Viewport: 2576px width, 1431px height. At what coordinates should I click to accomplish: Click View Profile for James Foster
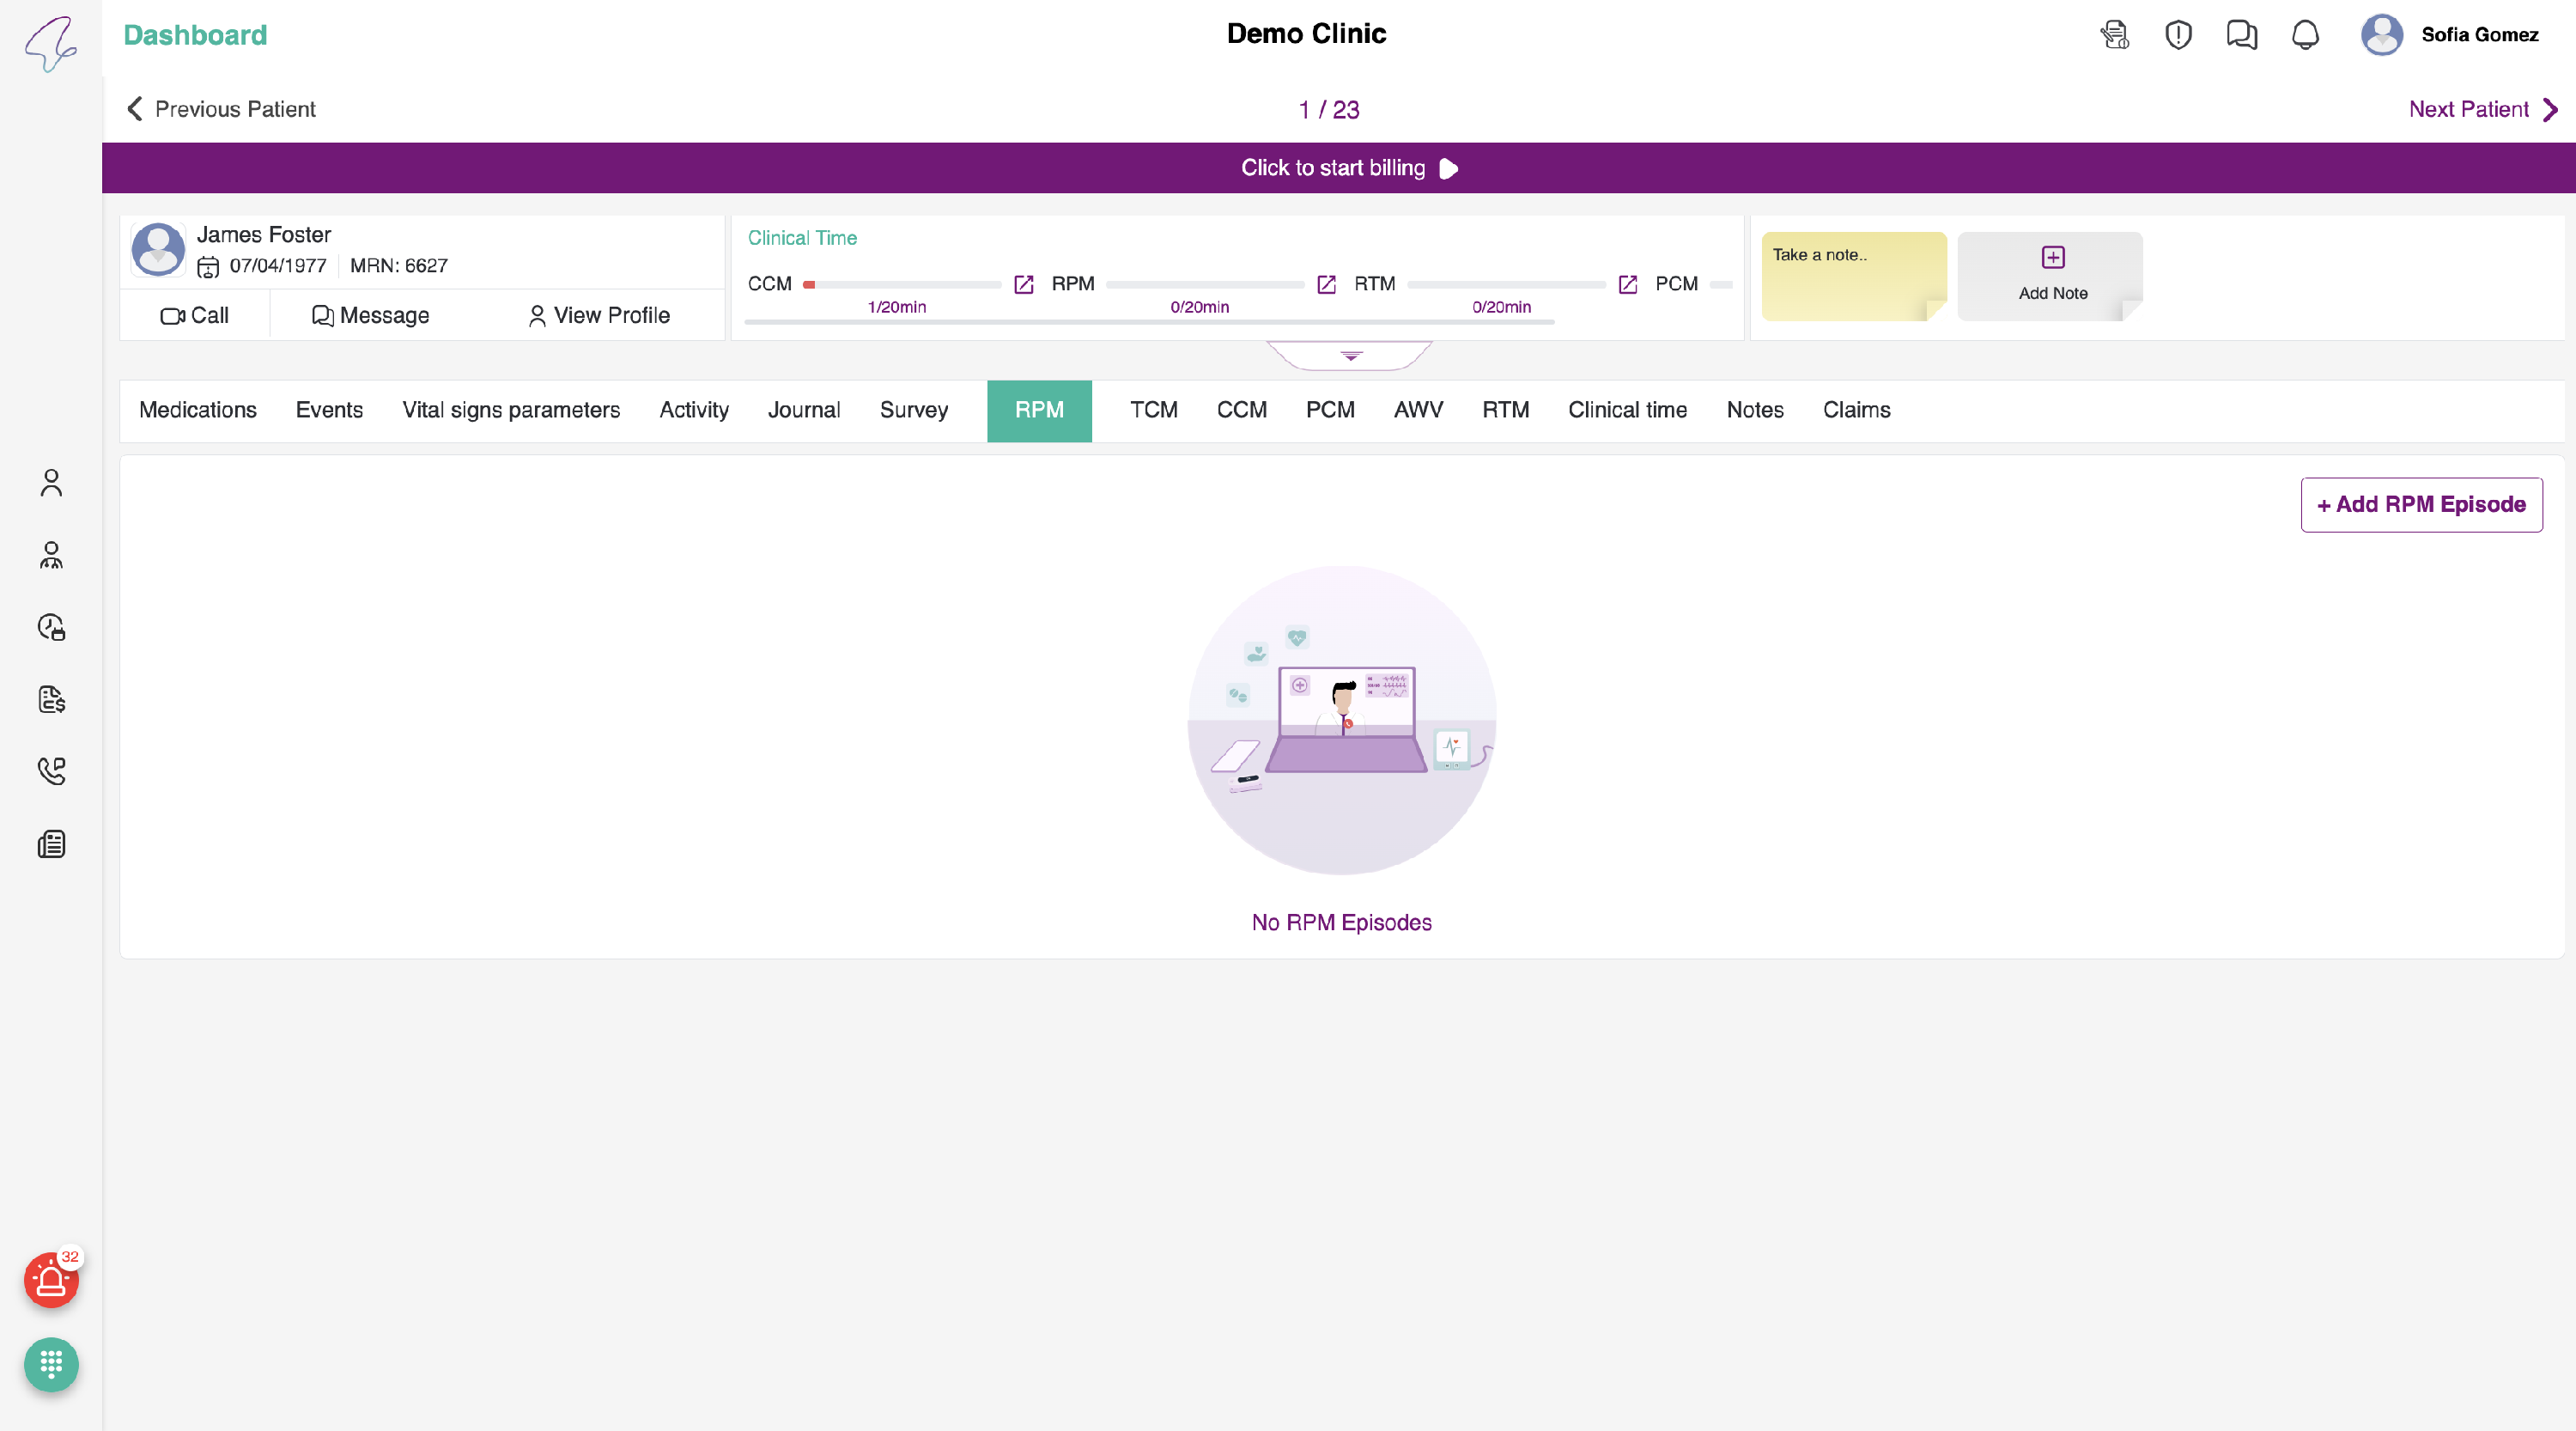(598, 316)
